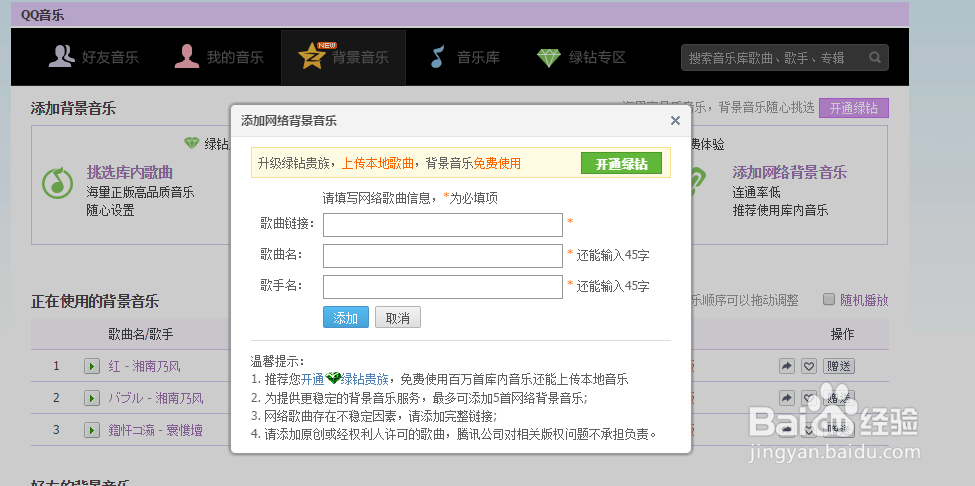This screenshot has width=975, height=486.
Task: Click song title 红 - 湘南乃风
Action: tap(144, 366)
